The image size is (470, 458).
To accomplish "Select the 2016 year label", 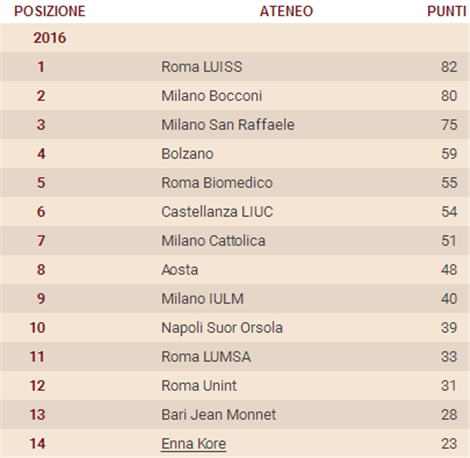I will pos(50,38).
